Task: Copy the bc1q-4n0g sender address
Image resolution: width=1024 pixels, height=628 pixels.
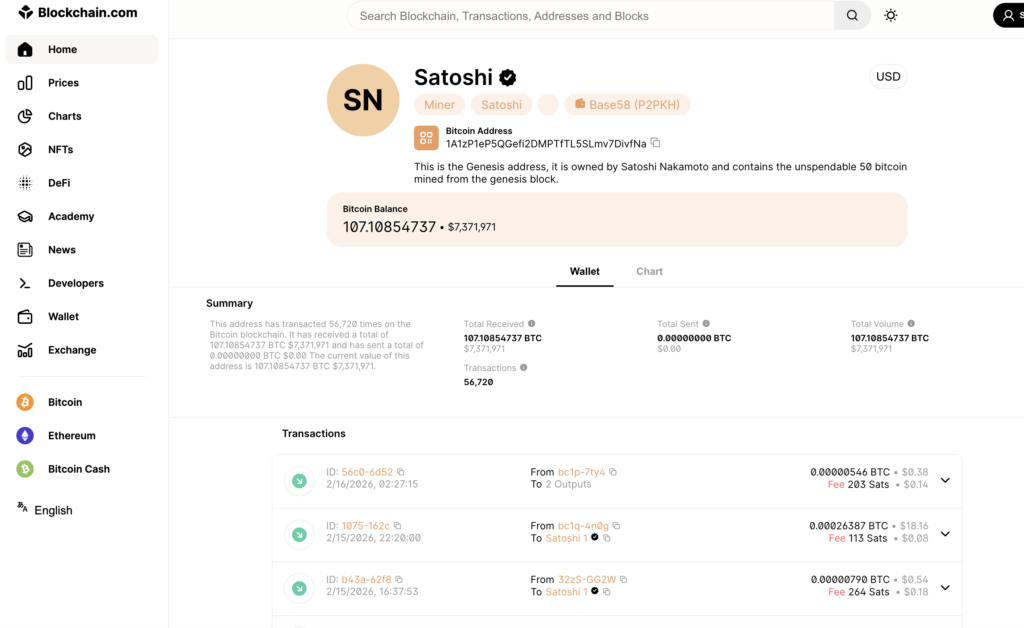Action: pos(616,526)
